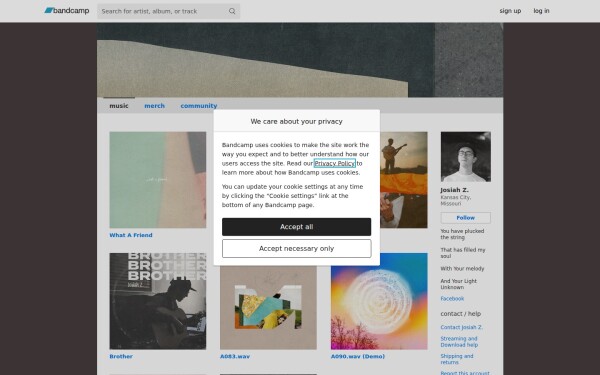Open the Brother album cover
The image size is (600, 375).
point(158,301)
